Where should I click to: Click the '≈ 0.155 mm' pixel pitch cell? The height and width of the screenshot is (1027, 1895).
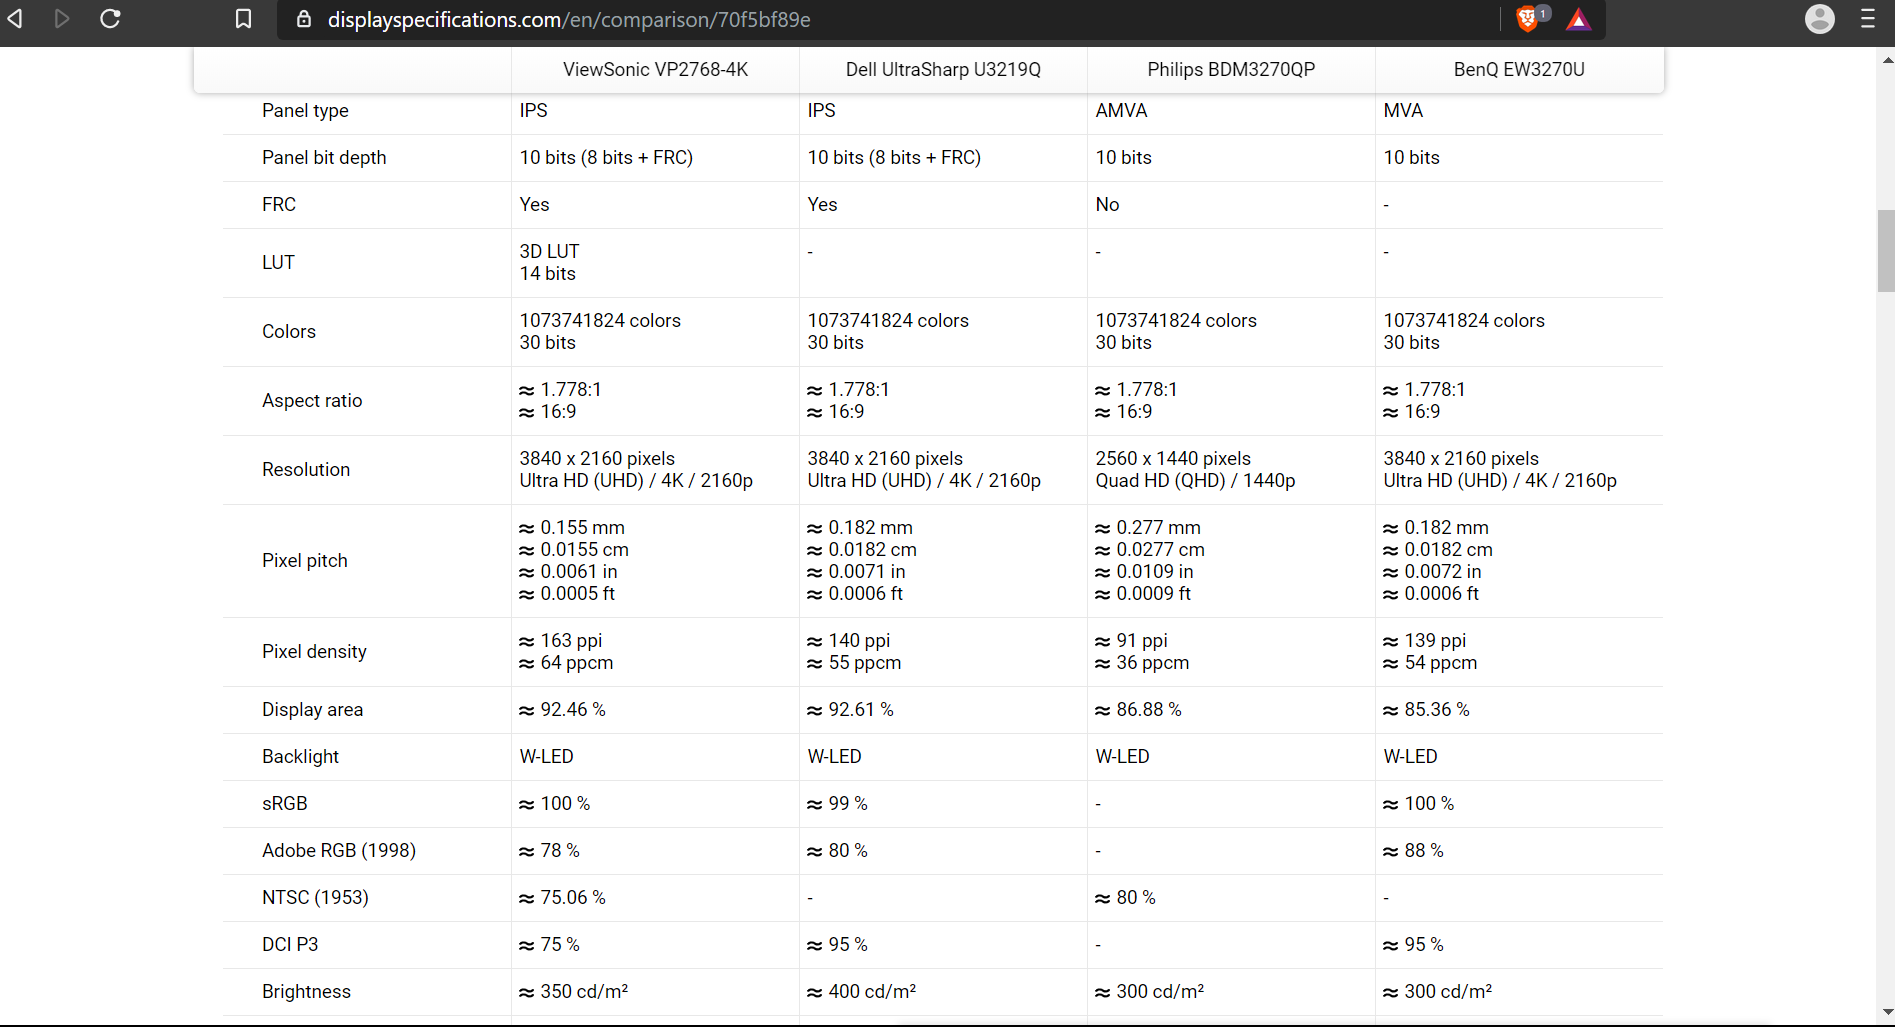click(x=572, y=528)
